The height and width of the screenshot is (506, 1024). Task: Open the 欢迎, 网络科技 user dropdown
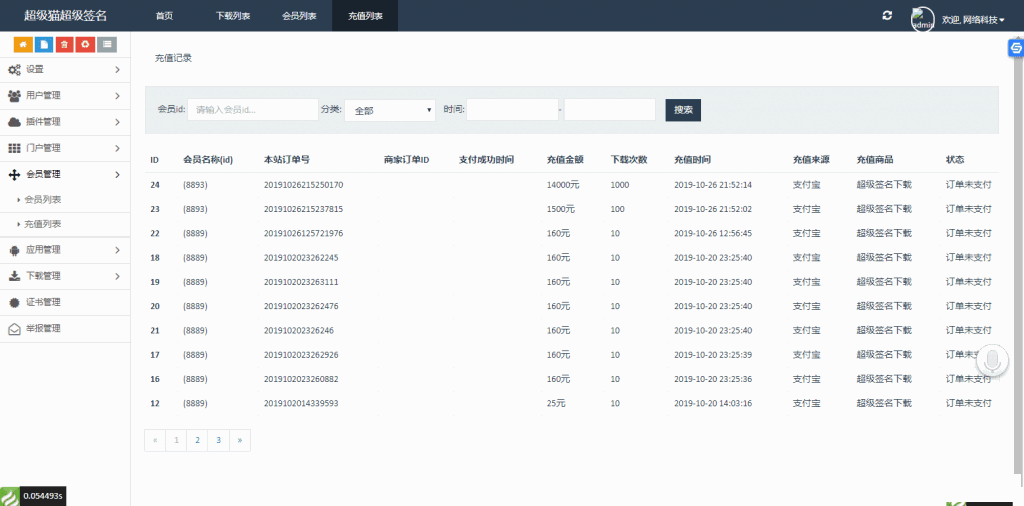(x=973, y=19)
